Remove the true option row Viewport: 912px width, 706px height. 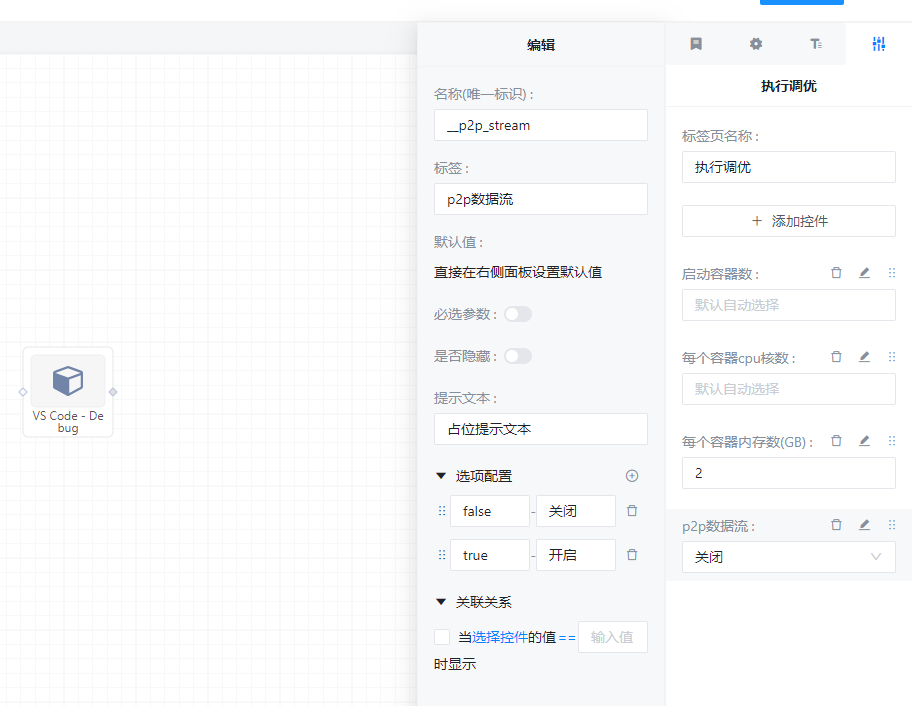[x=631, y=555]
